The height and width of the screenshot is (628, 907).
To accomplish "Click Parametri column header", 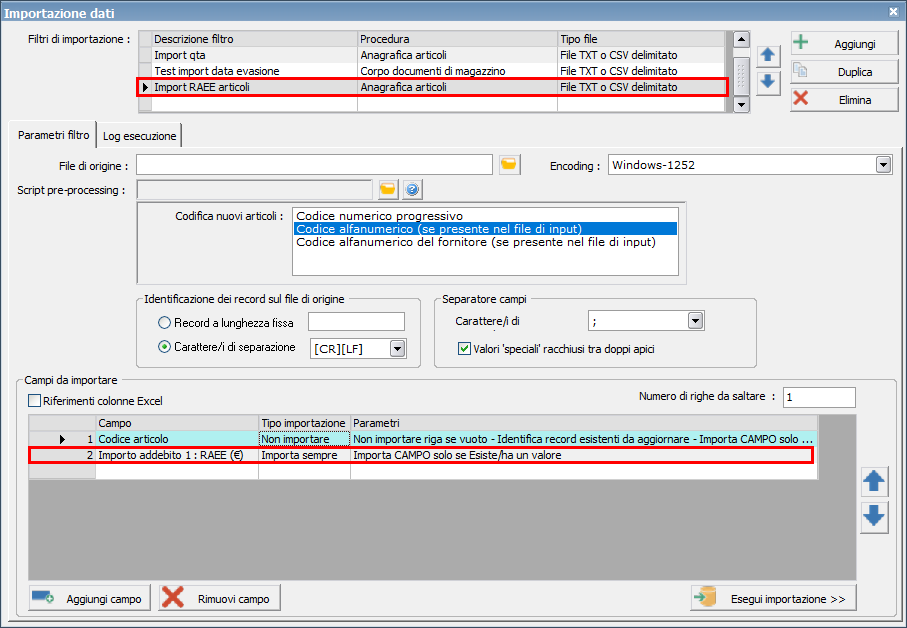I will [x=584, y=423].
